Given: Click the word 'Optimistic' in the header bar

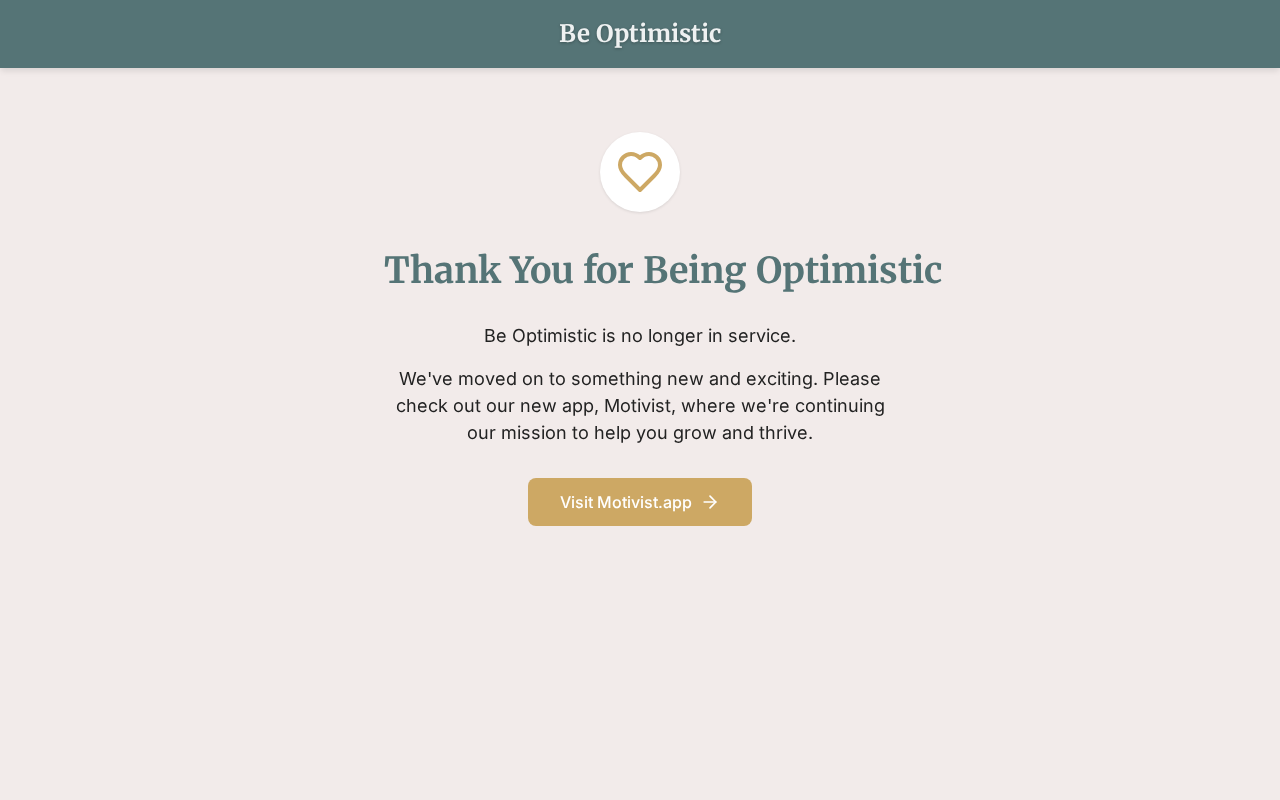Looking at the screenshot, I should coord(658,33).
